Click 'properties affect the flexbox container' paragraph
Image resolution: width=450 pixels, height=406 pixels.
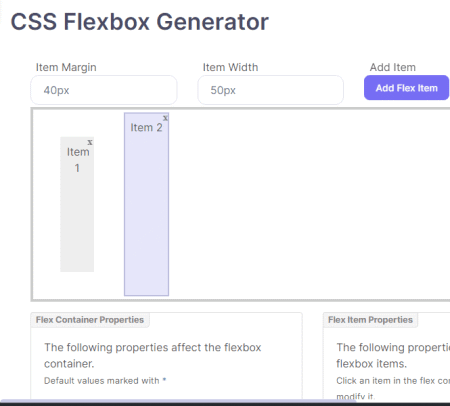coord(153,355)
